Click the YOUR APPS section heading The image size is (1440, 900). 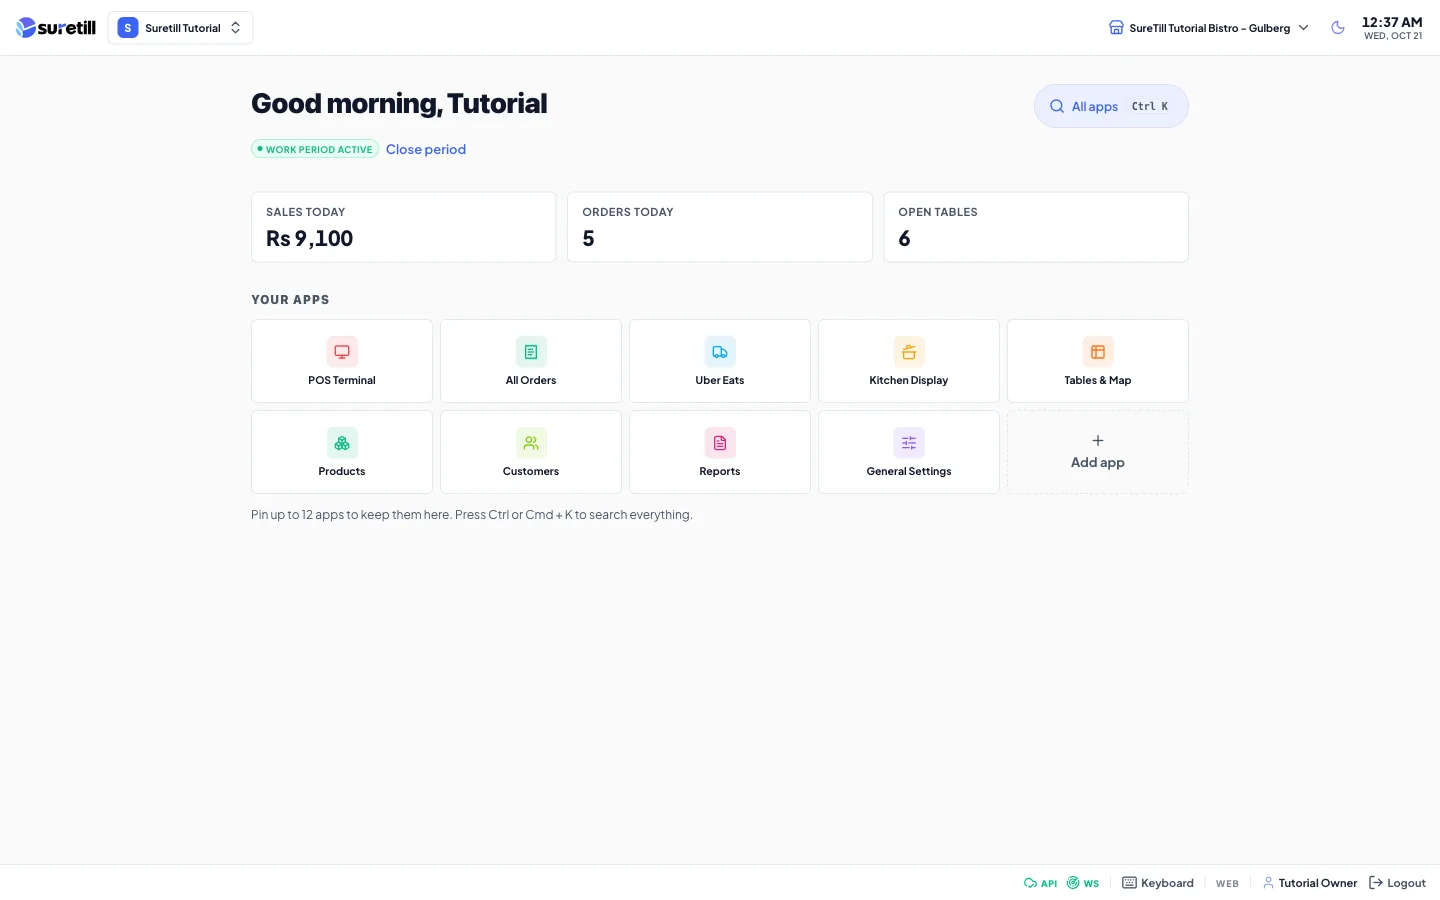click(x=290, y=300)
